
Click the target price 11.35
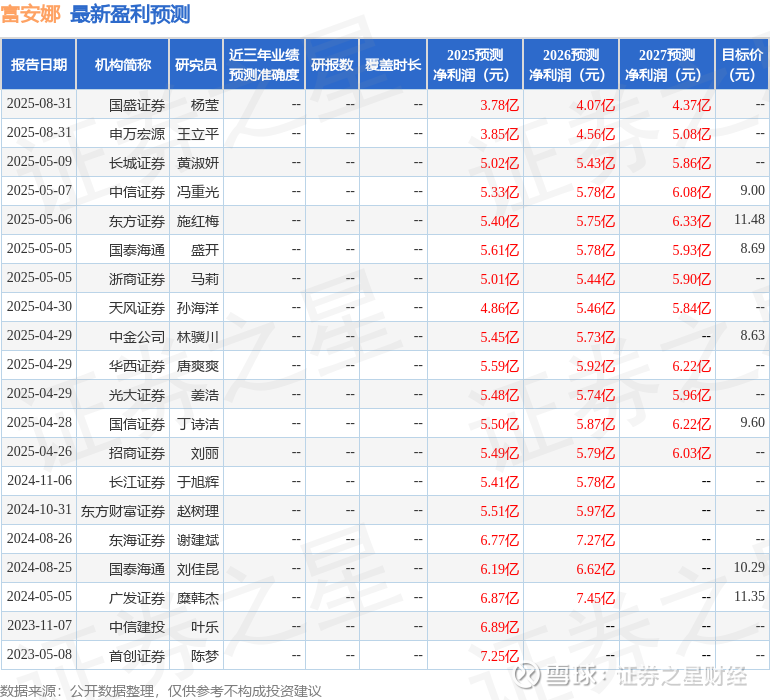point(749,596)
